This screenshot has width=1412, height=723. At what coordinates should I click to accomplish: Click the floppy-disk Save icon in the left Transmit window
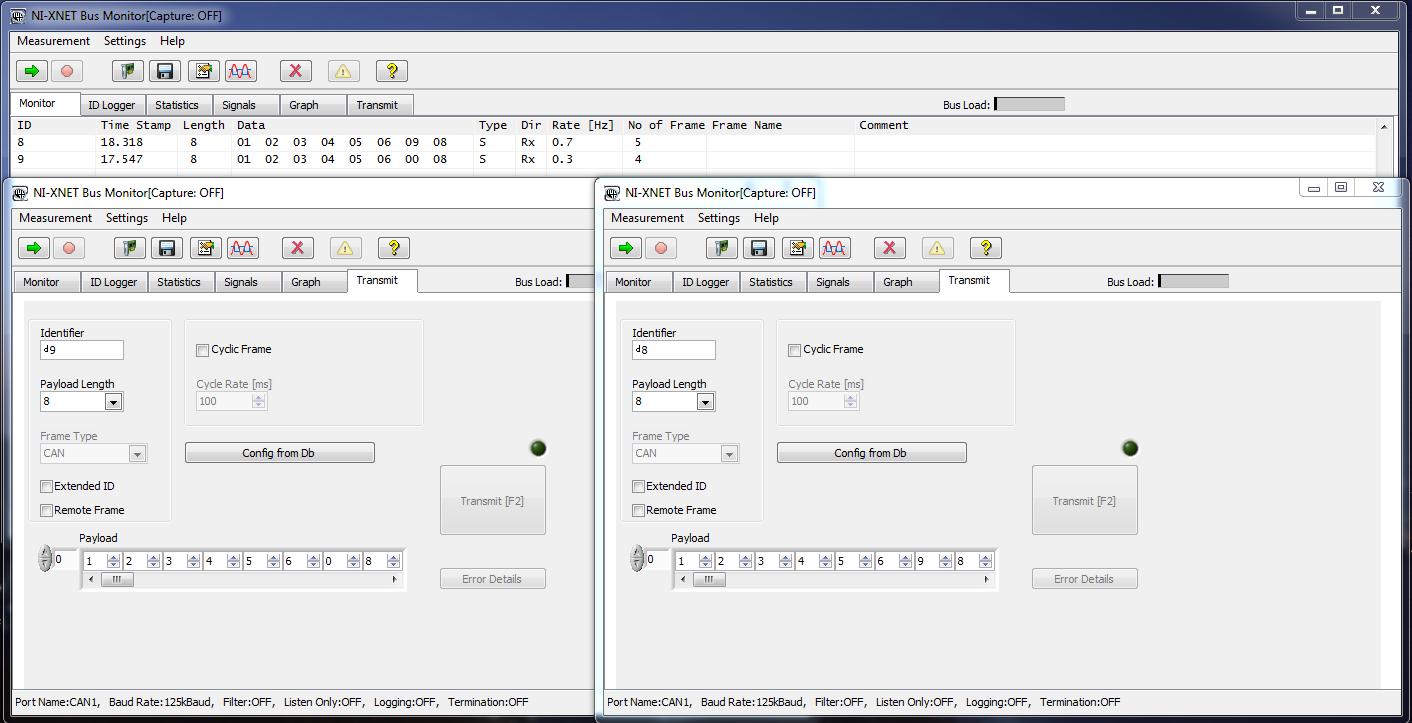pos(167,248)
